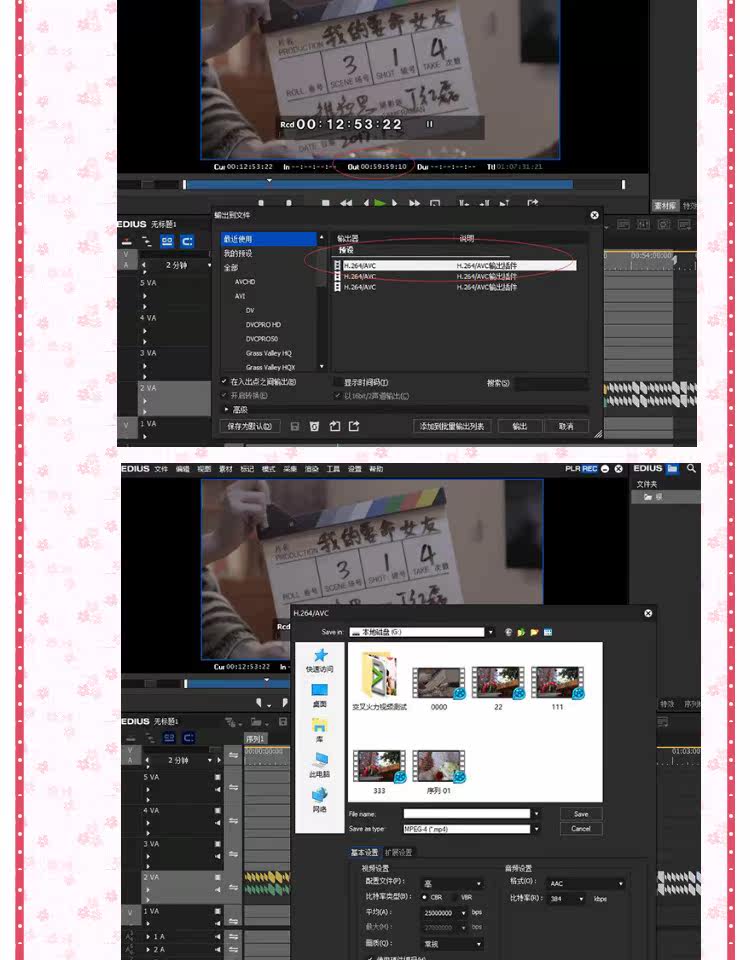Select the VBR bitrate type radio button
This screenshot has width=750, height=960.
(x=454, y=897)
